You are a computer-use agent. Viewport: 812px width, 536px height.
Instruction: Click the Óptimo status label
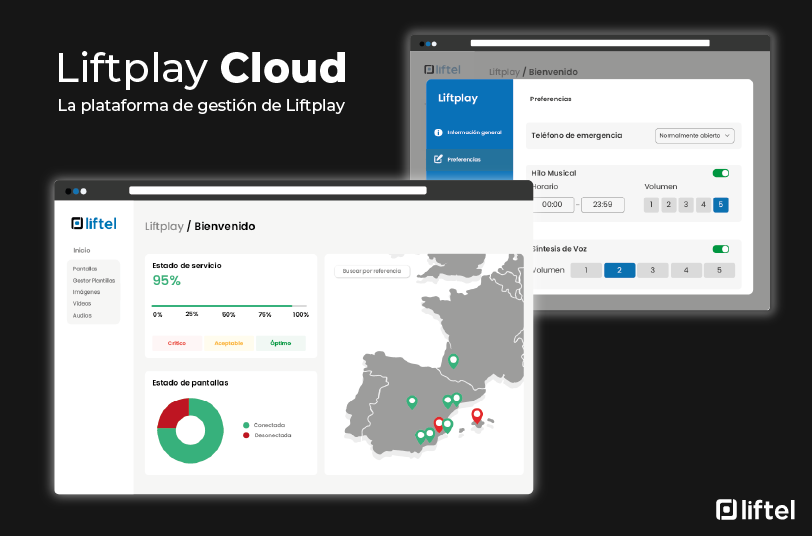pyautogui.click(x=281, y=343)
